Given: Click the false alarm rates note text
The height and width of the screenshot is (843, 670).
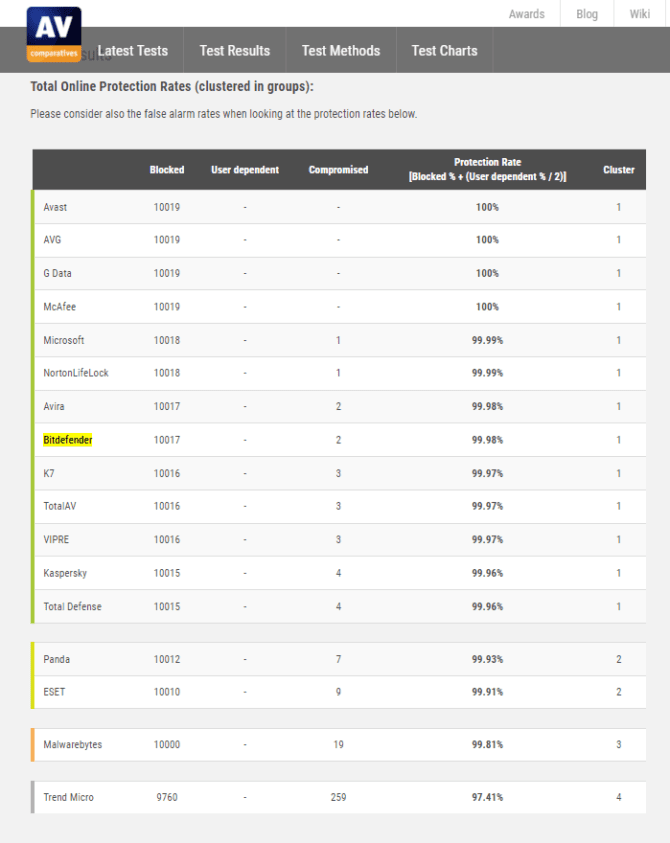Looking at the screenshot, I should coord(224,114).
